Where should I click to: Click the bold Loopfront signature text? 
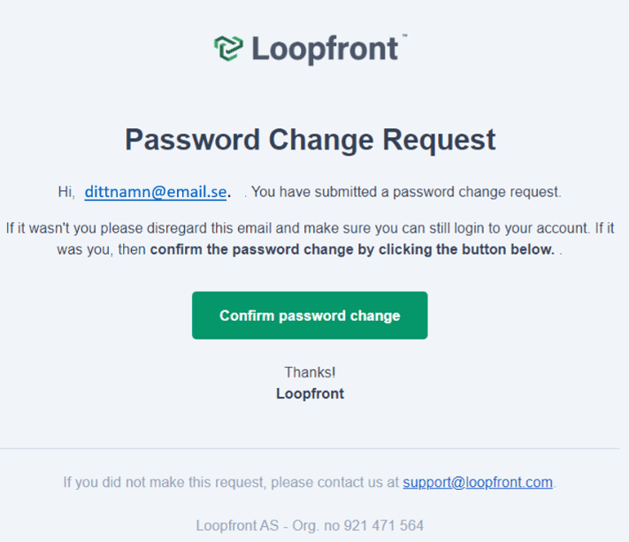pyautogui.click(x=310, y=394)
